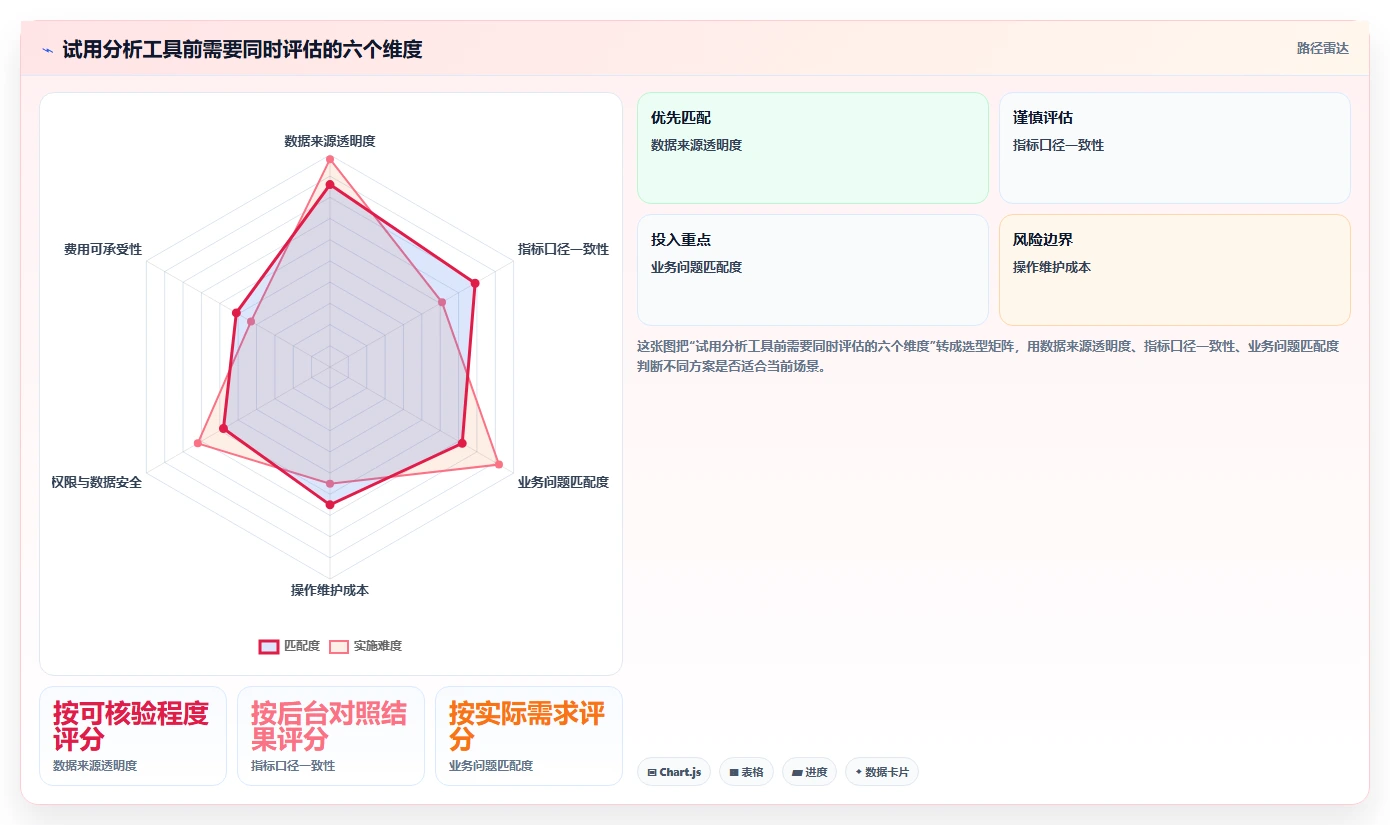The height and width of the screenshot is (825, 1390).
Task: Toggle the 匹配度 legend item
Action: coord(289,646)
